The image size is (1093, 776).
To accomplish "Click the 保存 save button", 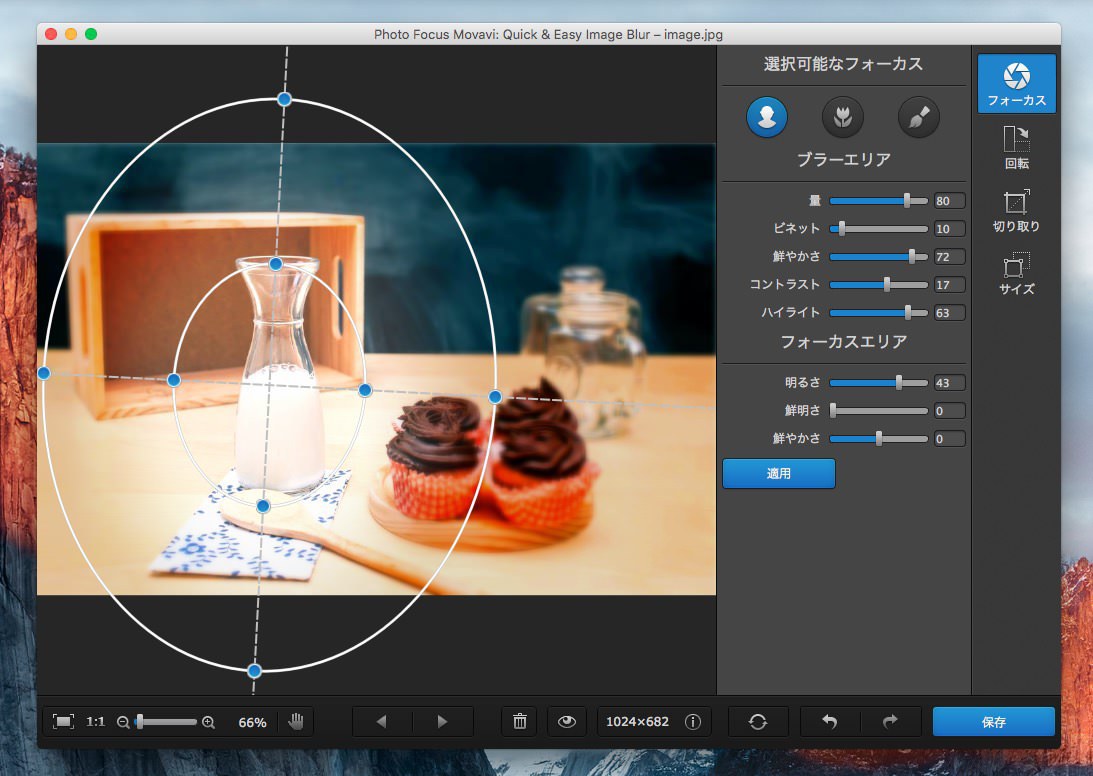I will [993, 721].
